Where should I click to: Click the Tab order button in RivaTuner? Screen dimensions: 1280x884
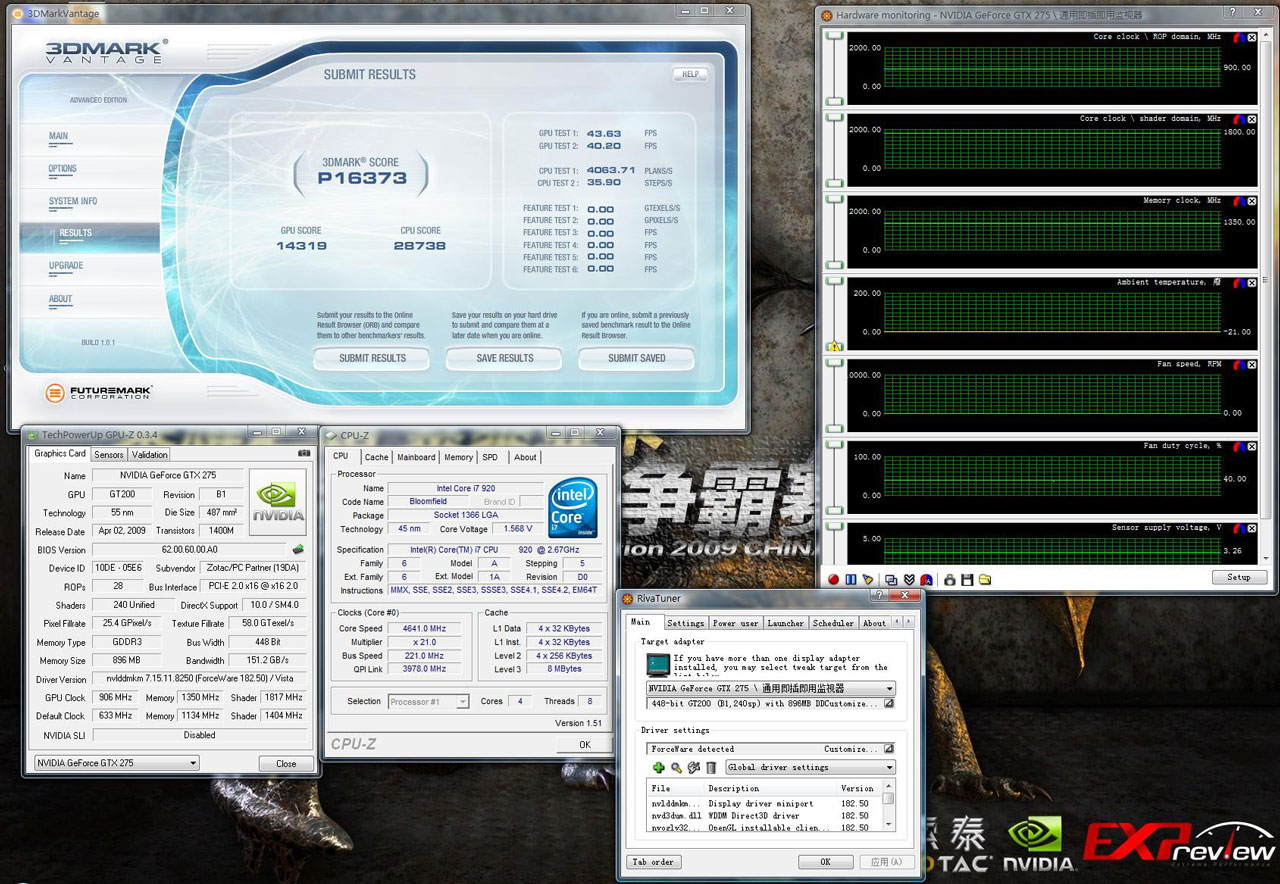654,862
